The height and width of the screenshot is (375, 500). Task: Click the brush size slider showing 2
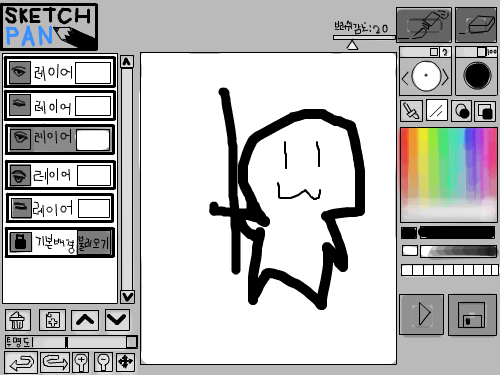pyautogui.click(x=425, y=52)
